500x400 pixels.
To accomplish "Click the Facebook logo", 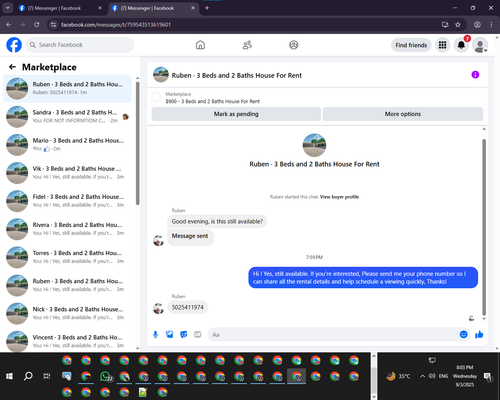I will click(14, 45).
